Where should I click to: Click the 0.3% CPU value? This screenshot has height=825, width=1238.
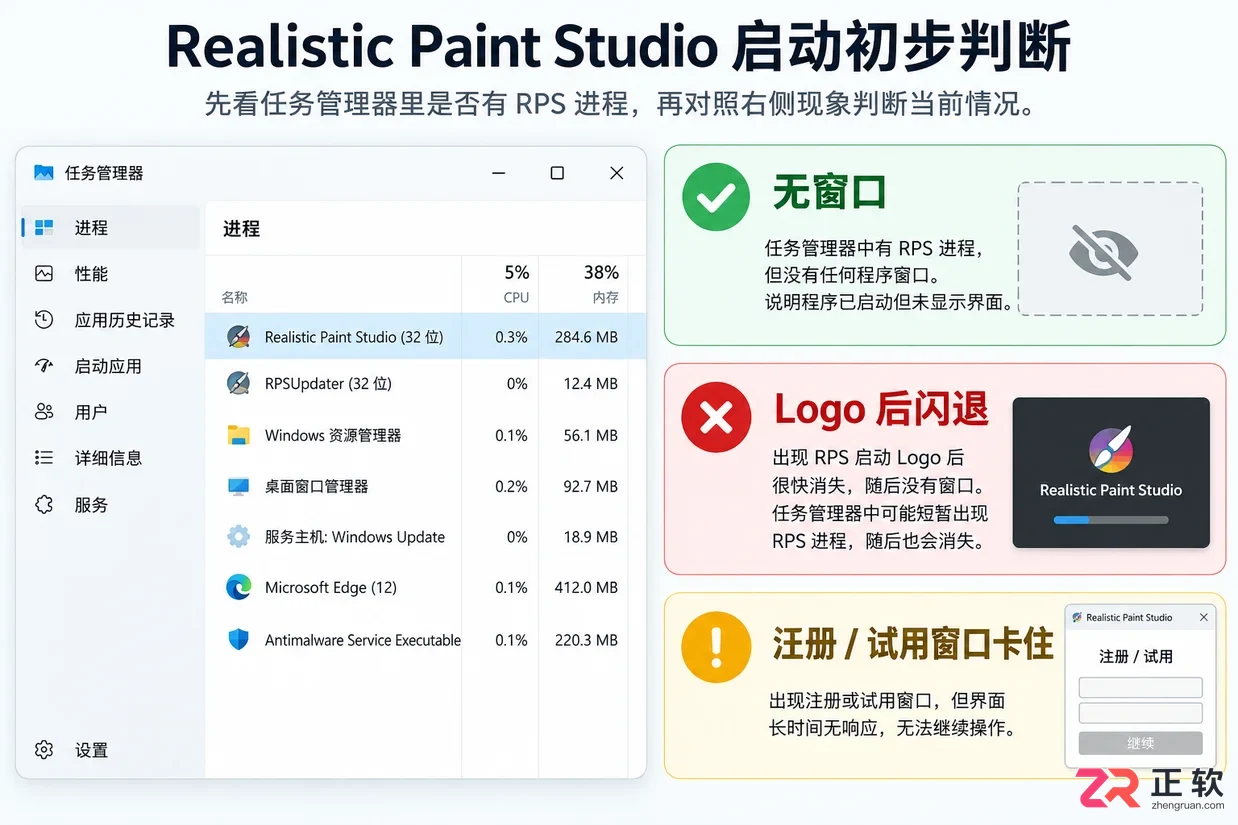pyautogui.click(x=511, y=337)
